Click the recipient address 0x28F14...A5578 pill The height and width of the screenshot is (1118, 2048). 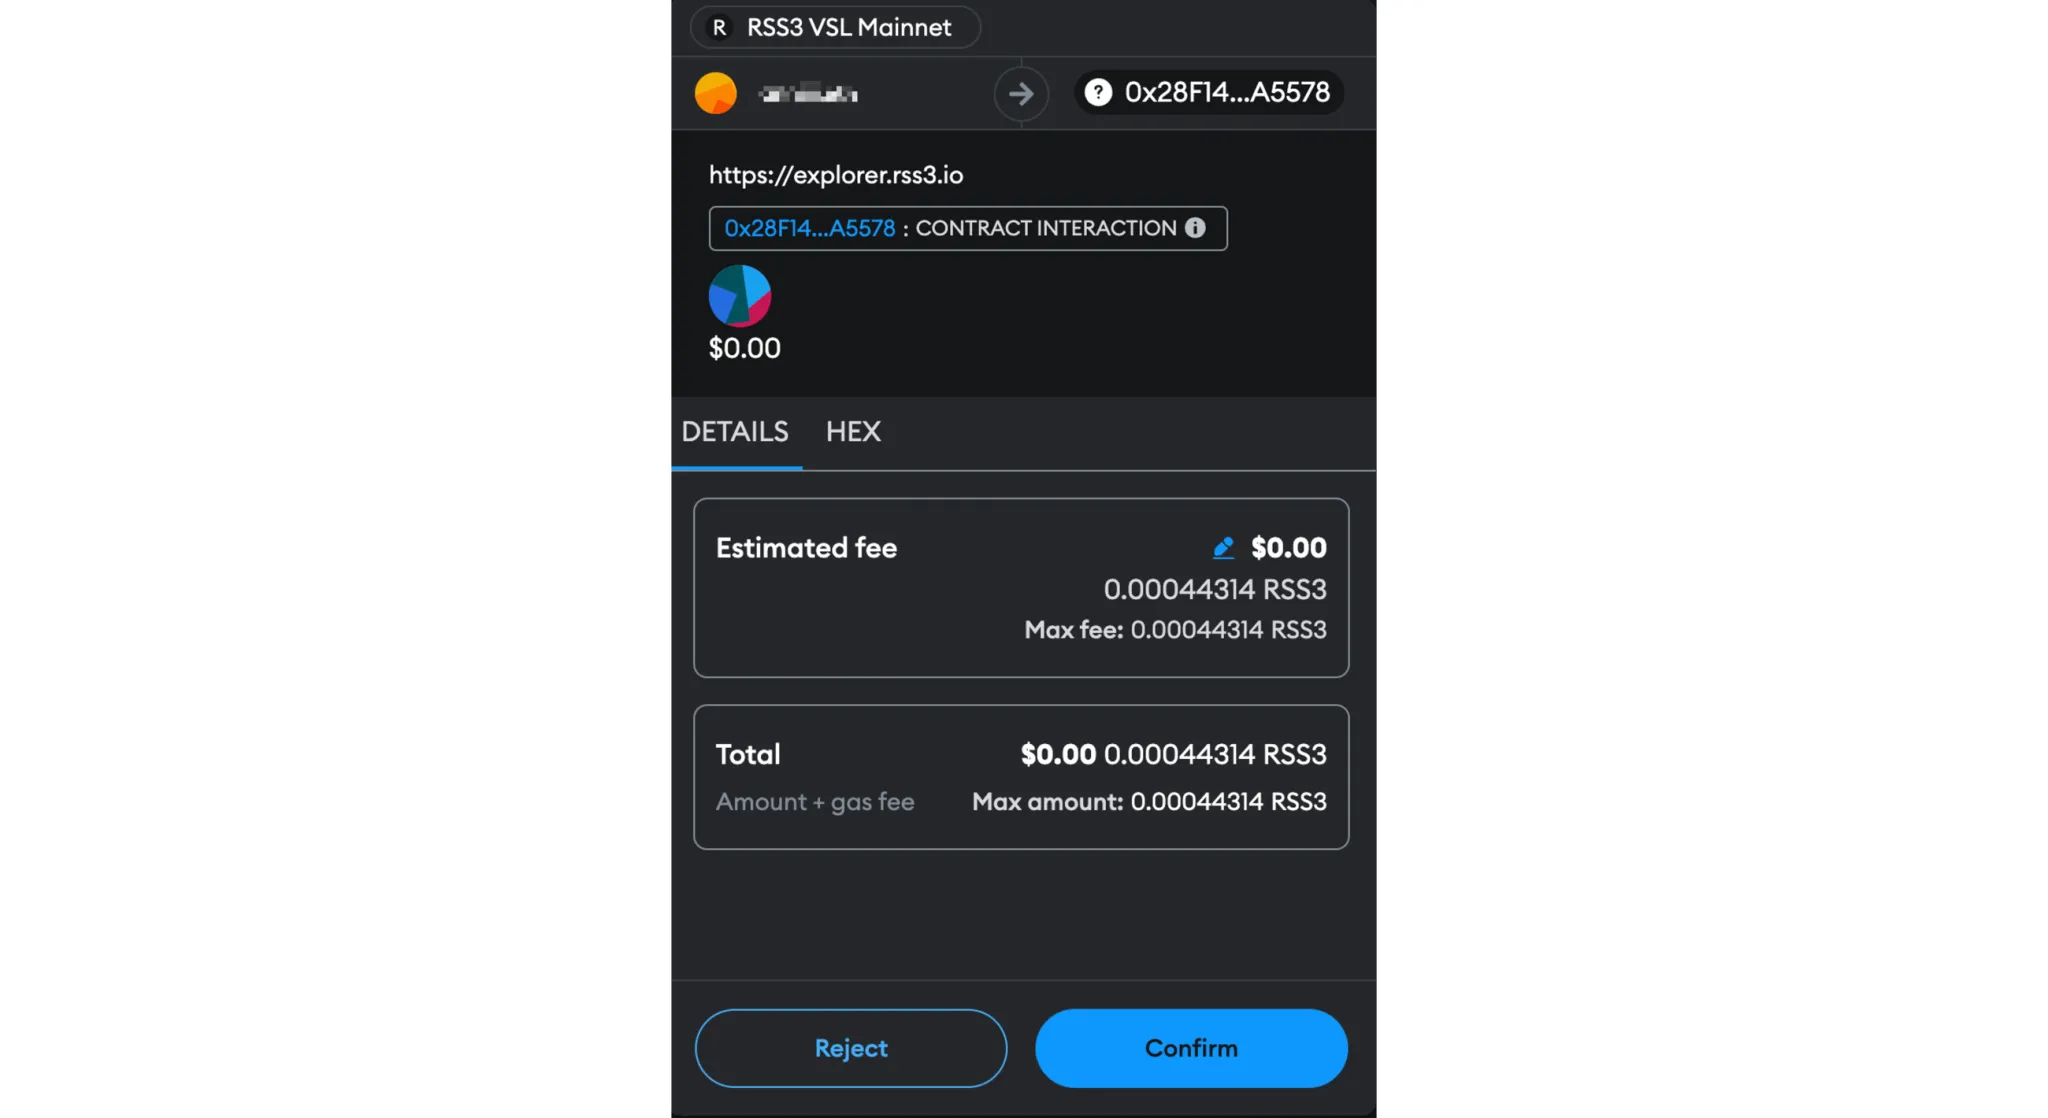click(1209, 92)
